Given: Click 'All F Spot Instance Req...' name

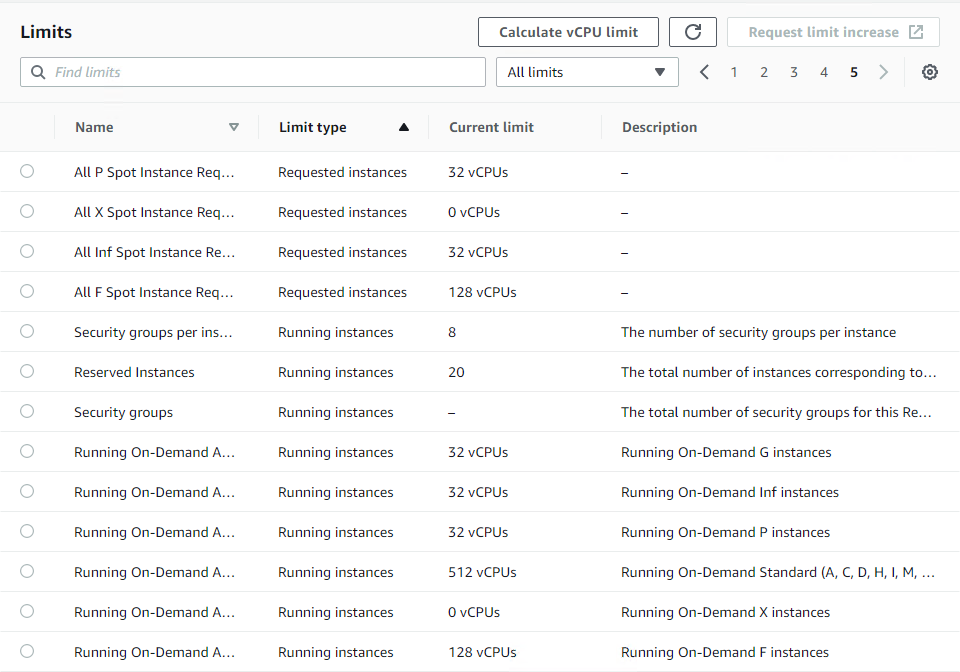Looking at the screenshot, I should tap(154, 293).
